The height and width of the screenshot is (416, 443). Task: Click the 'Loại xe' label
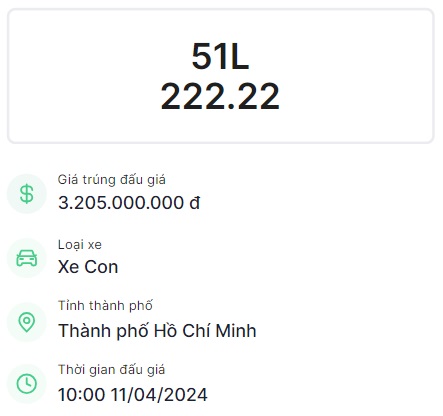80,245
